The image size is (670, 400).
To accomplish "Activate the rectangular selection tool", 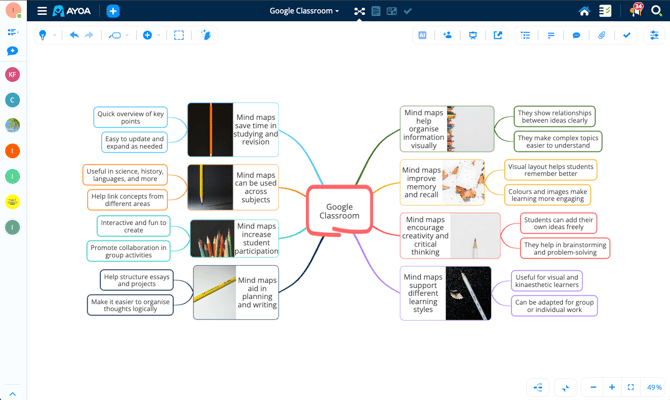I will pos(179,35).
